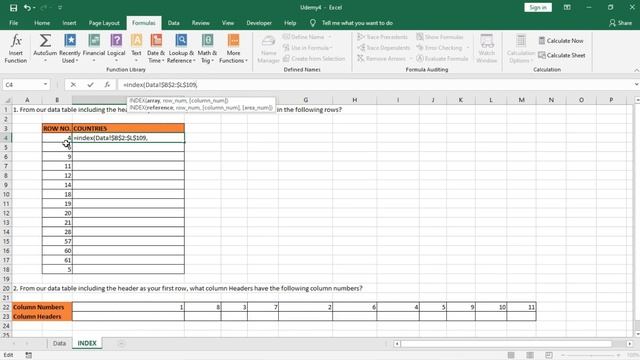640x360 pixels.
Task: Switch to the Developer tab
Action: [x=259, y=23]
